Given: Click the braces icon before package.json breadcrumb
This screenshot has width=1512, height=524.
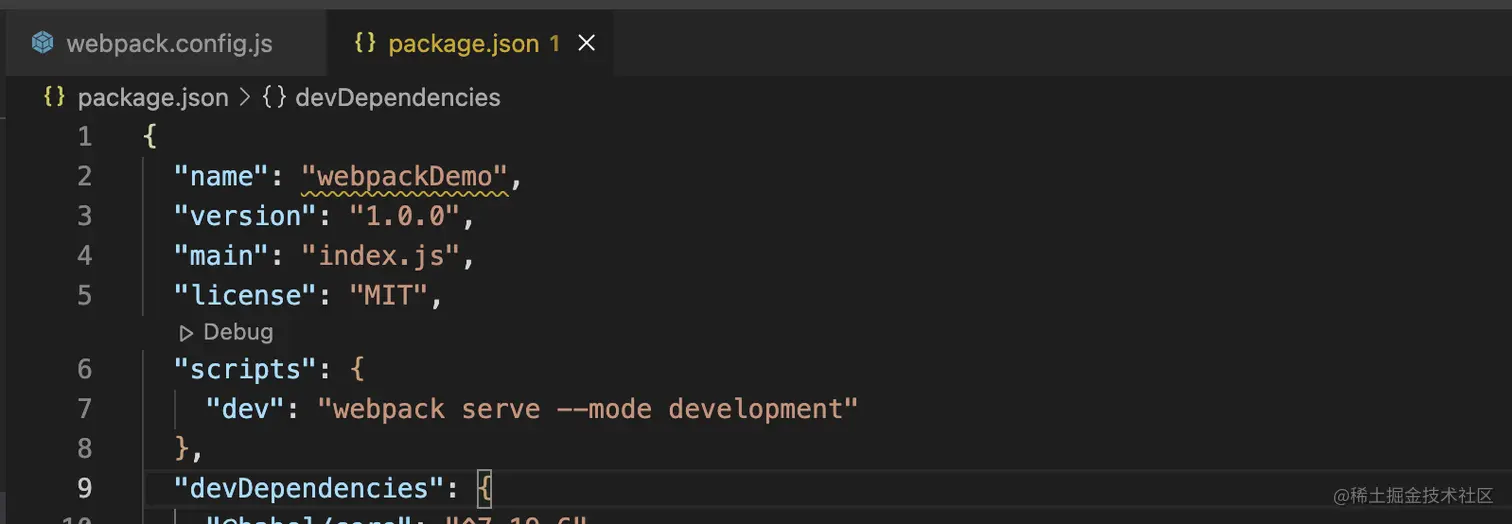Looking at the screenshot, I should coord(54,97).
